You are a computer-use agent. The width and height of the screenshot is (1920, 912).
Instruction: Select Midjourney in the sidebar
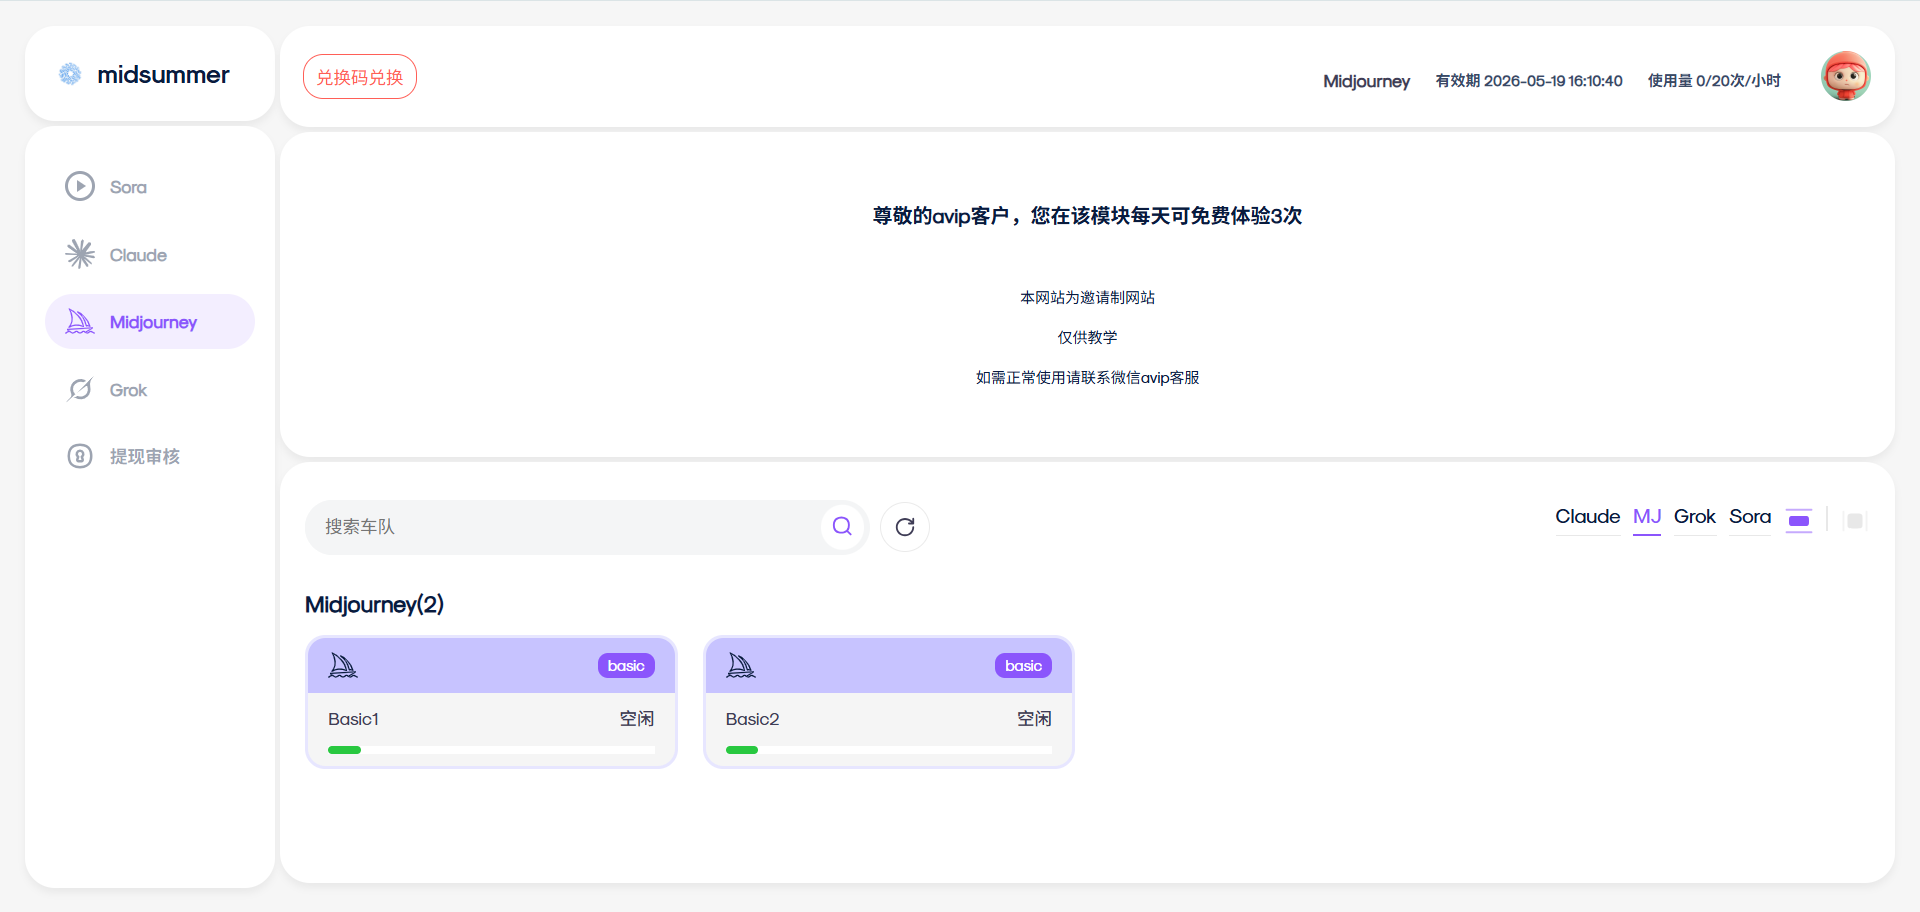(150, 322)
